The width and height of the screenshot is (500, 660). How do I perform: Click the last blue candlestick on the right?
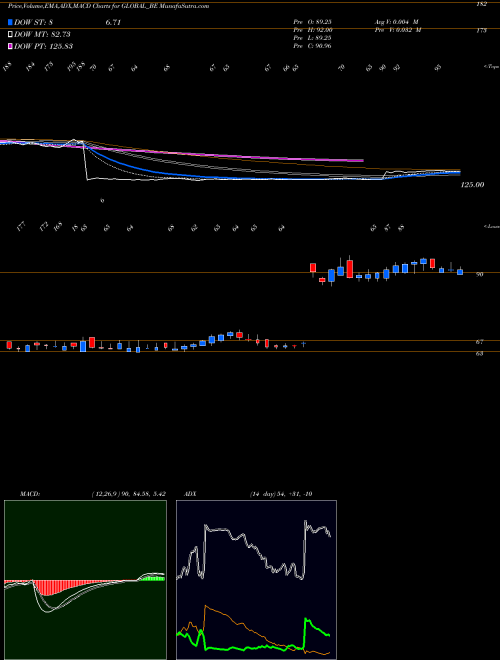[x=460, y=272]
